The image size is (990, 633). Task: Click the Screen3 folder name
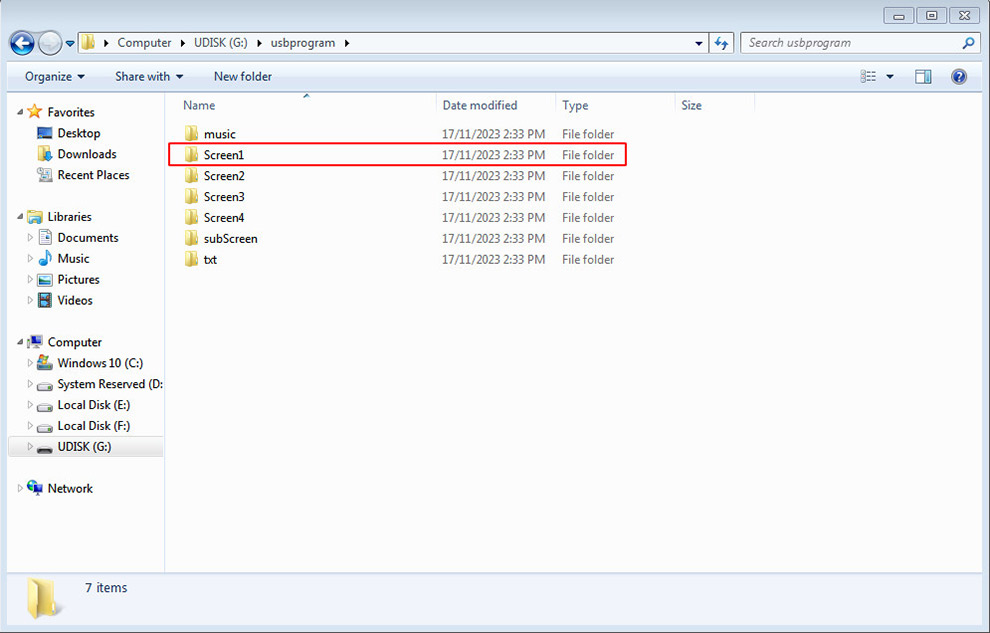(224, 197)
